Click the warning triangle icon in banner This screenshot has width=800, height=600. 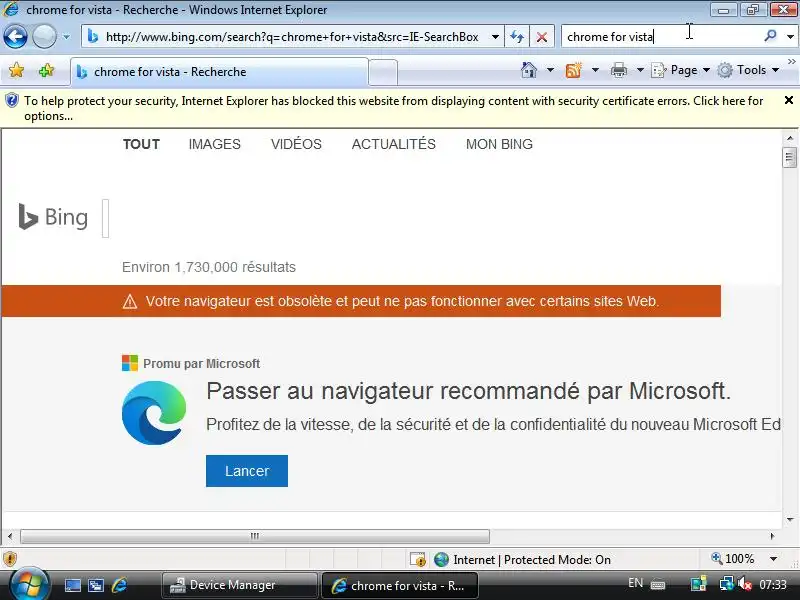pyautogui.click(x=130, y=302)
